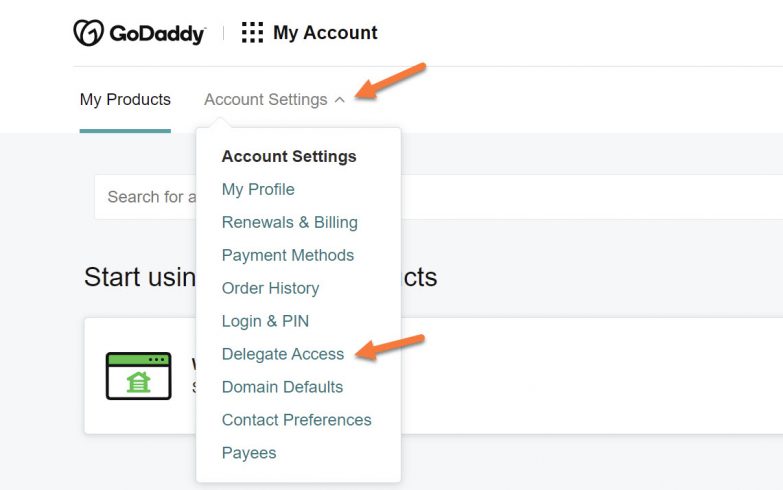Go to Order History
This screenshot has width=783, height=490.
(x=270, y=288)
